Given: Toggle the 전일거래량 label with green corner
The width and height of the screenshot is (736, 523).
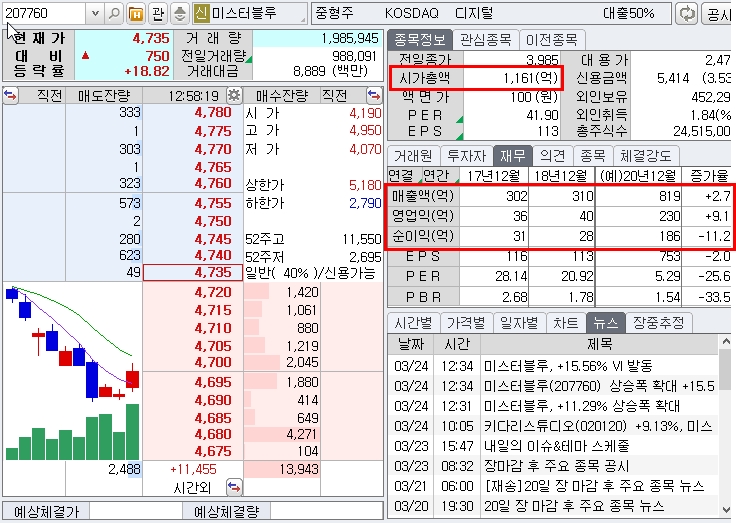Looking at the screenshot, I should pyautogui.click(x=214, y=56).
